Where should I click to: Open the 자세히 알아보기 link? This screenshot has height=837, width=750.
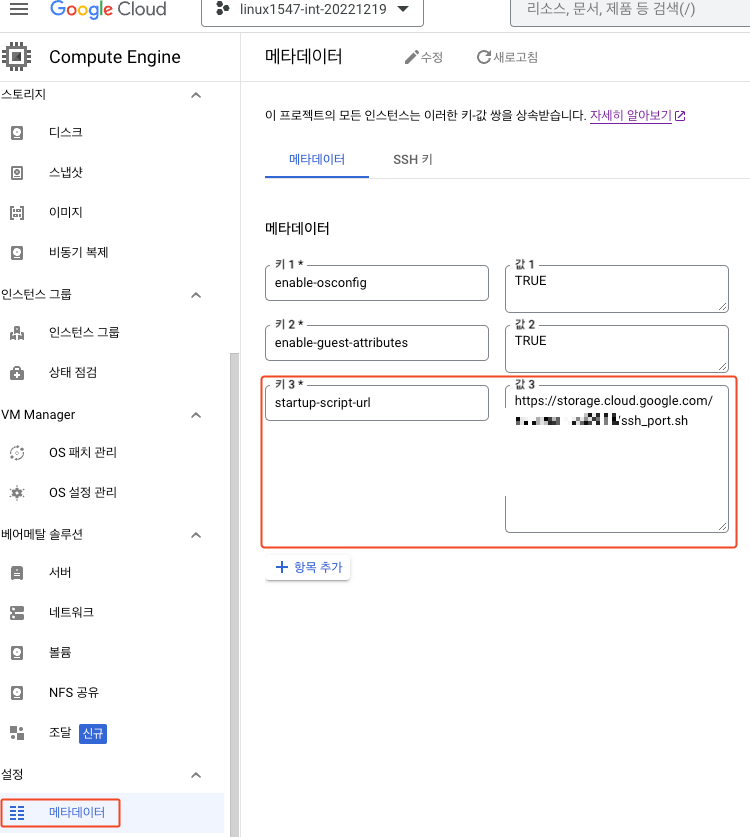[x=630, y=115]
